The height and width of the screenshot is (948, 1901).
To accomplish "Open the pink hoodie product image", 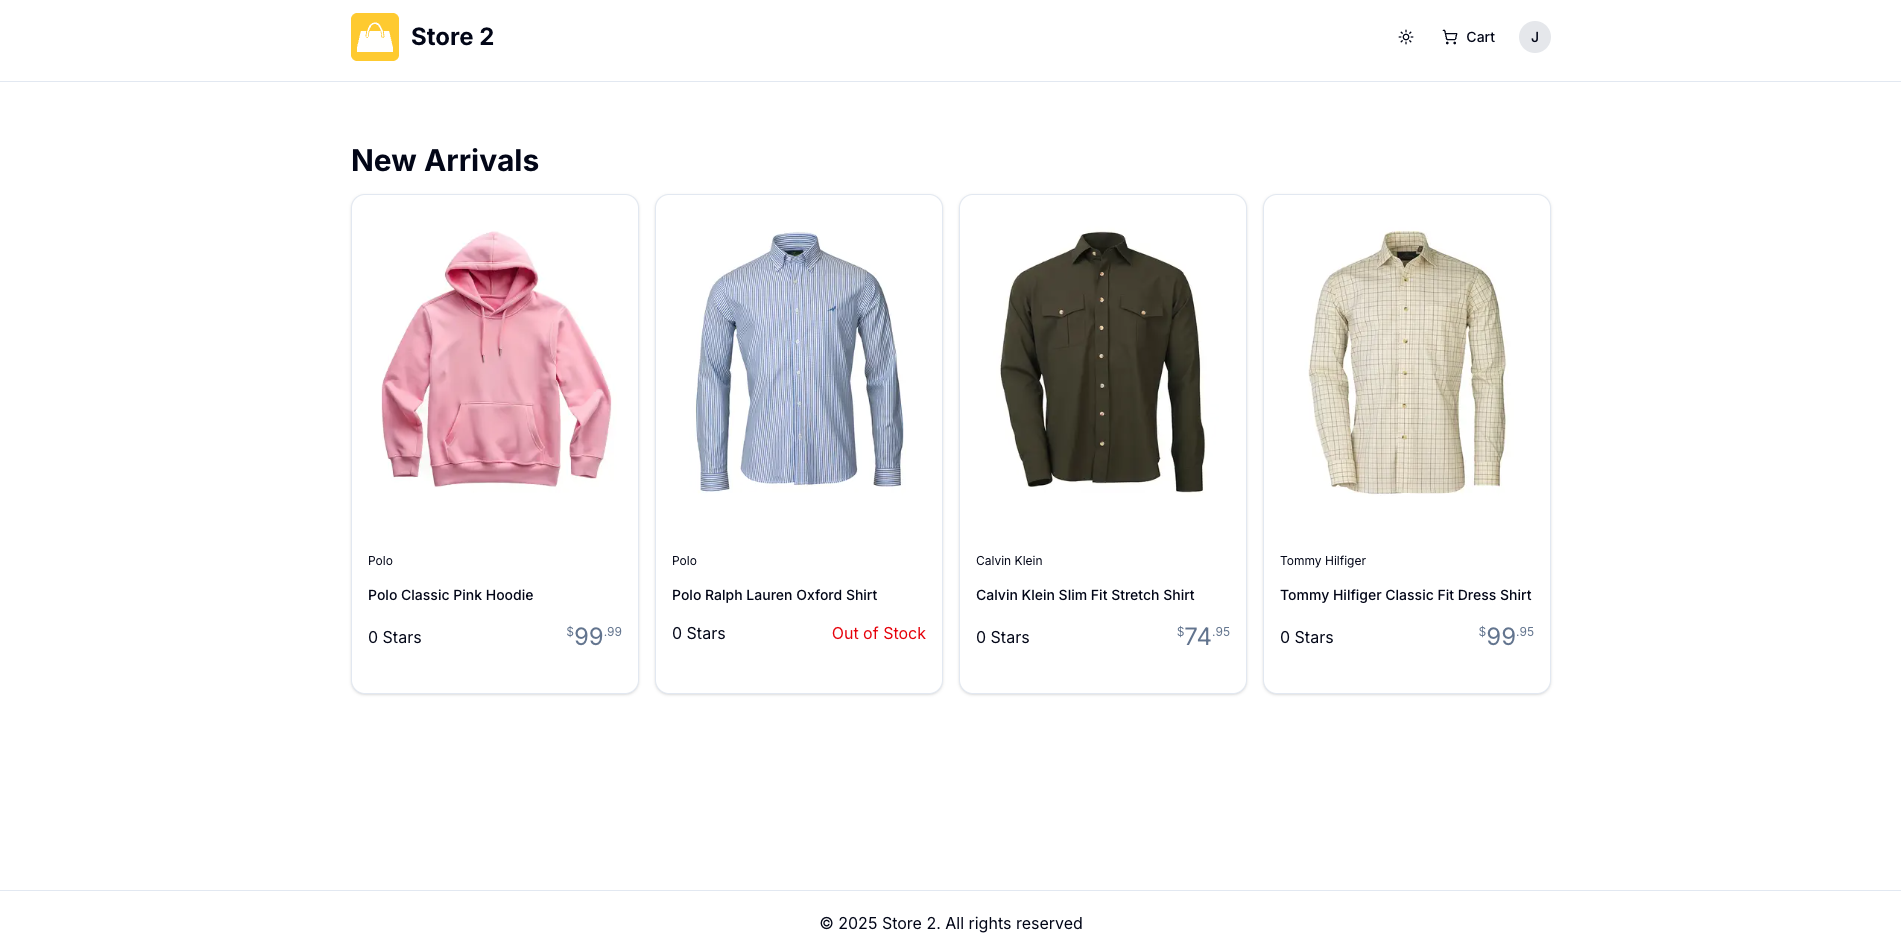I will coord(495,361).
